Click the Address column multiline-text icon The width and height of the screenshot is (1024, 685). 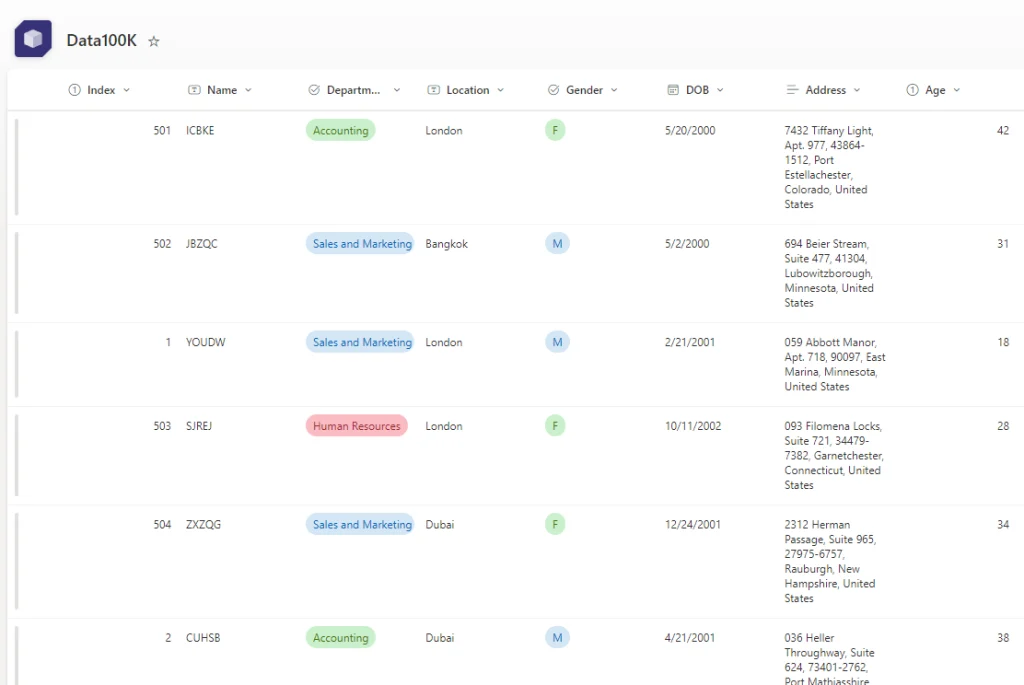coord(792,90)
